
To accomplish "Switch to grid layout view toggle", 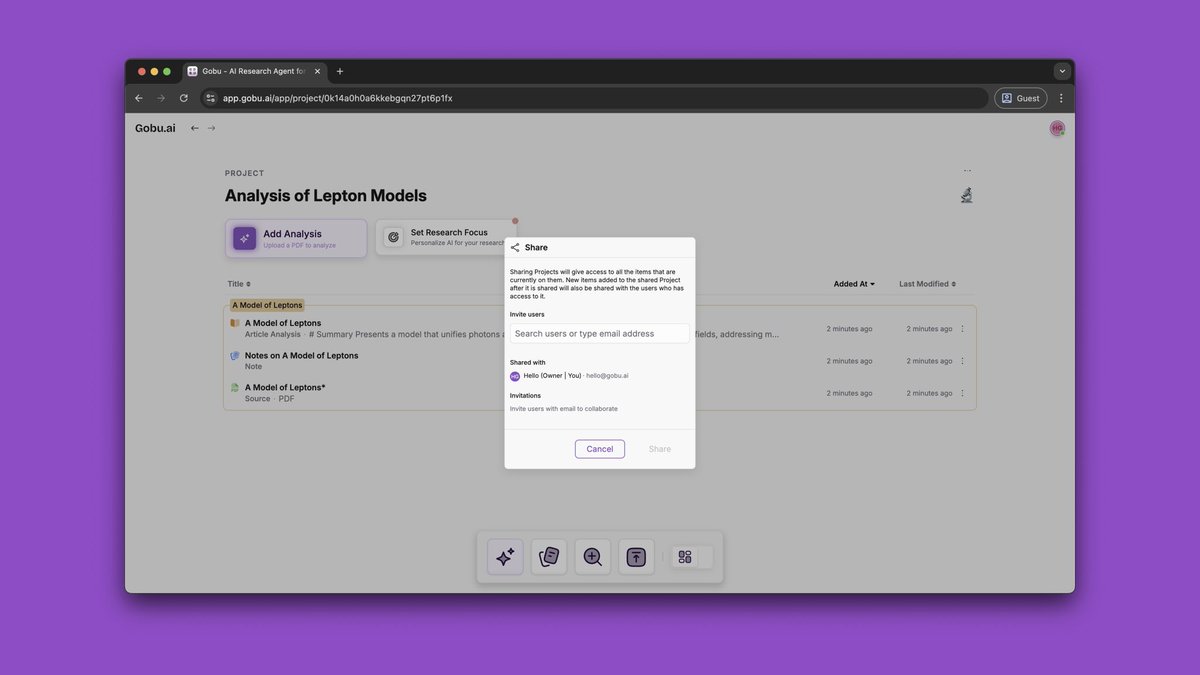I will [x=685, y=557].
